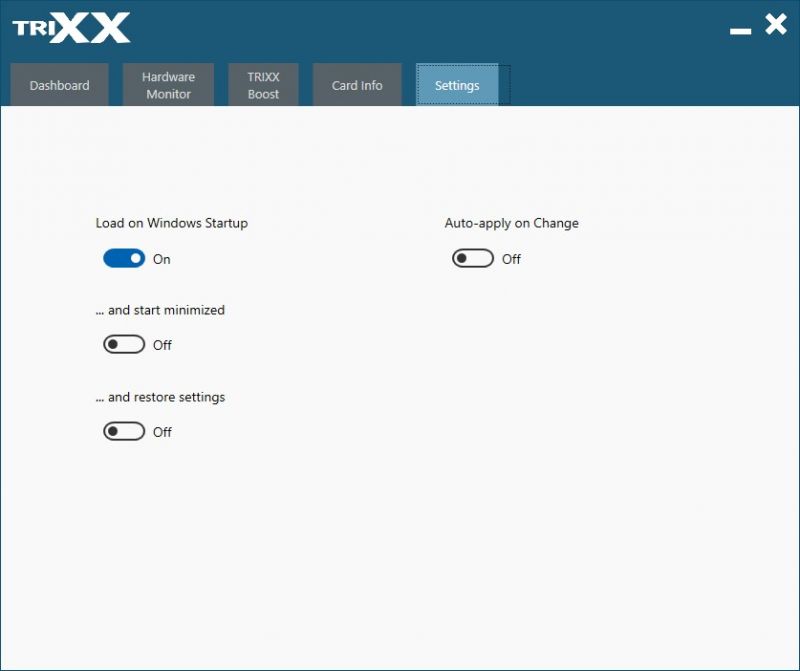Click the 'On' status text

pos(162,259)
